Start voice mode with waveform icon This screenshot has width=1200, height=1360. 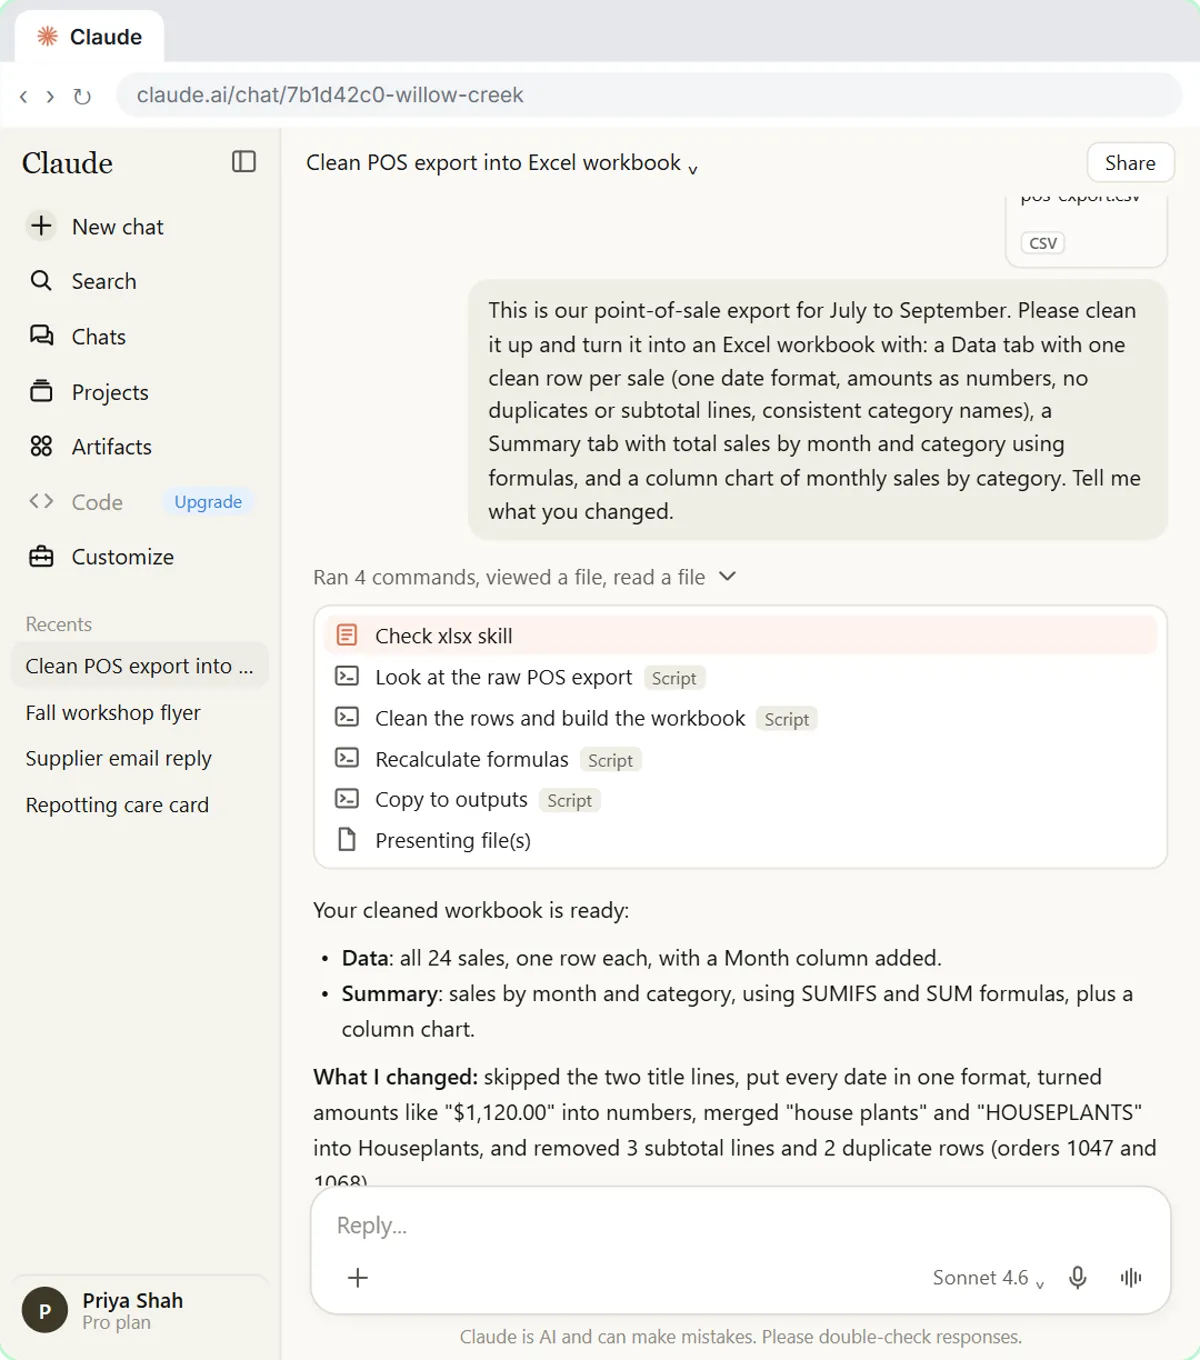(1131, 1277)
